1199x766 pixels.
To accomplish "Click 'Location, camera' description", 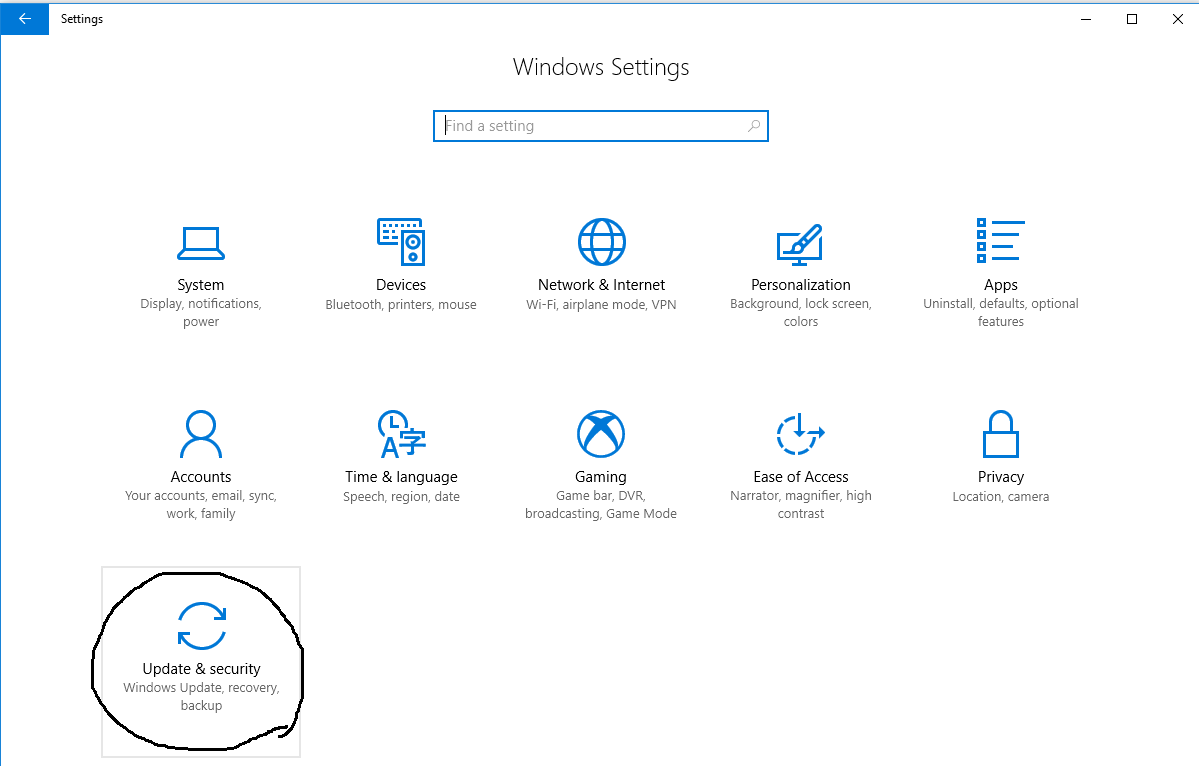I will coord(1000,497).
